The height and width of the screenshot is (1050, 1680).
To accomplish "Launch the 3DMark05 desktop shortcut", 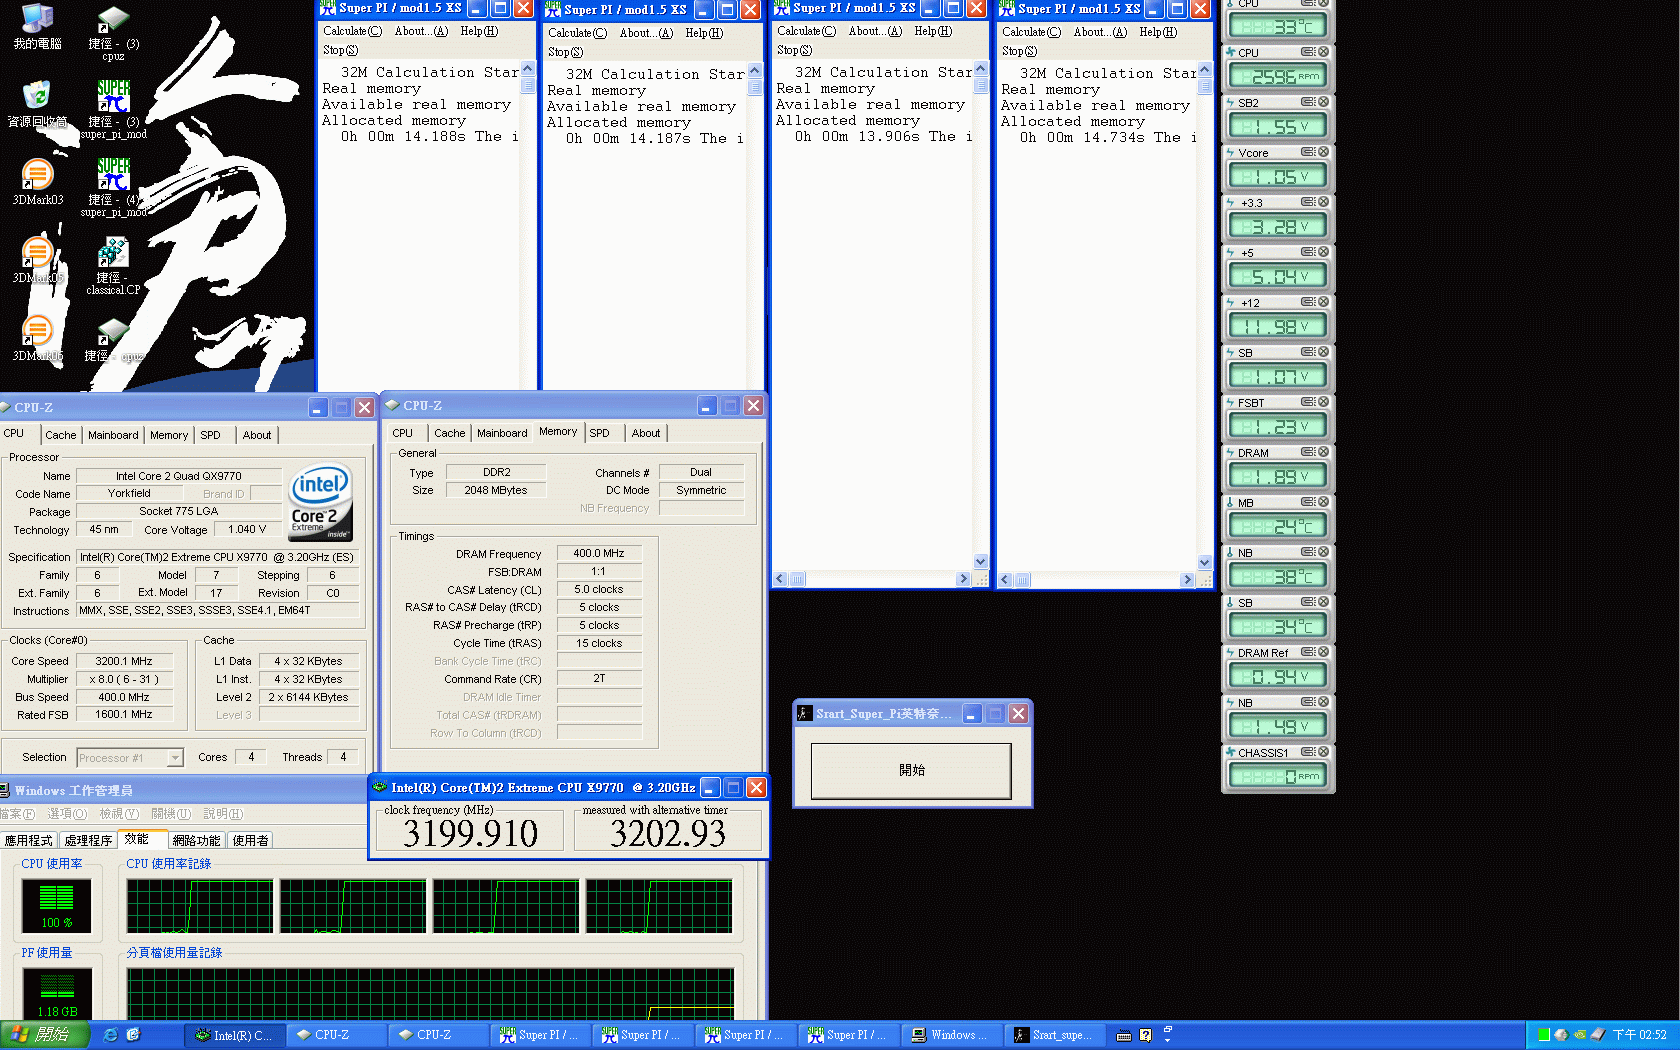I will click(x=37, y=260).
